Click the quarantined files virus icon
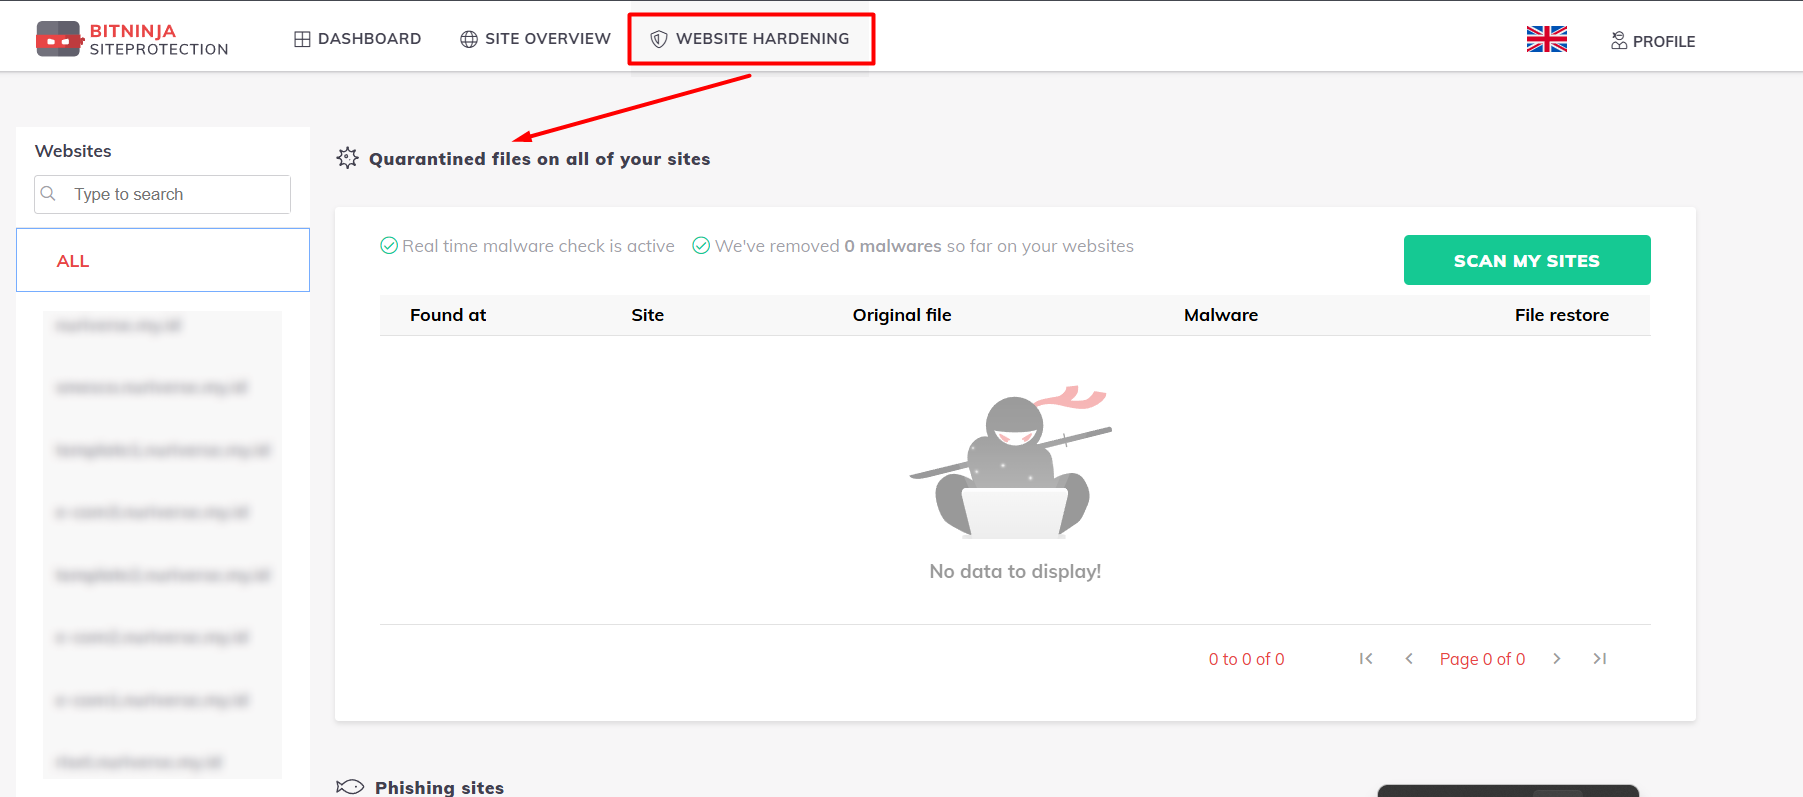Image resolution: width=1803 pixels, height=797 pixels. pyautogui.click(x=347, y=158)
